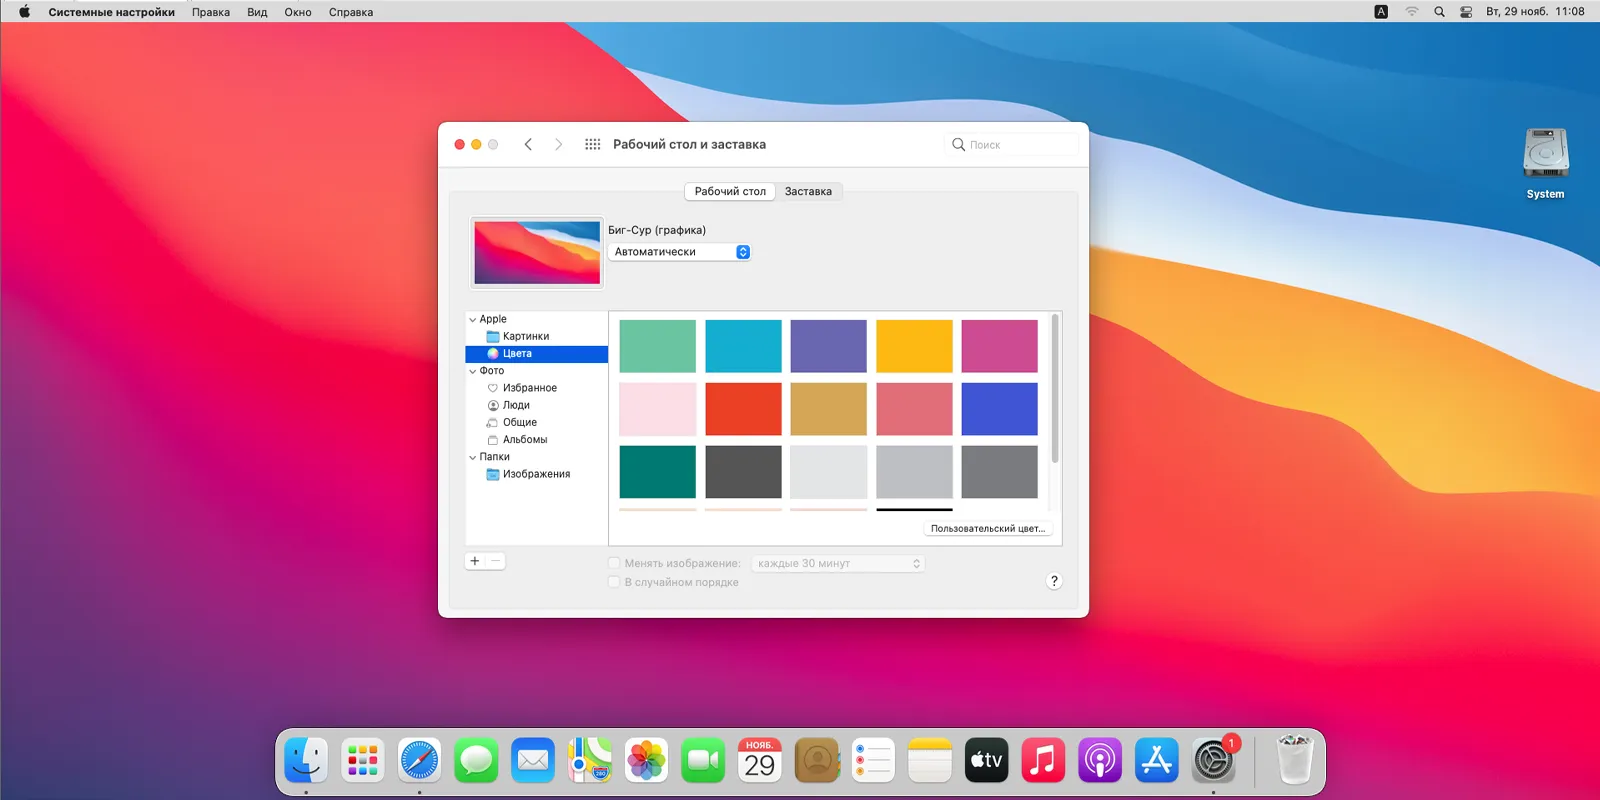1600x800 pixels.
Task: Open Messages app in the Dock
Action: (476, 762)
